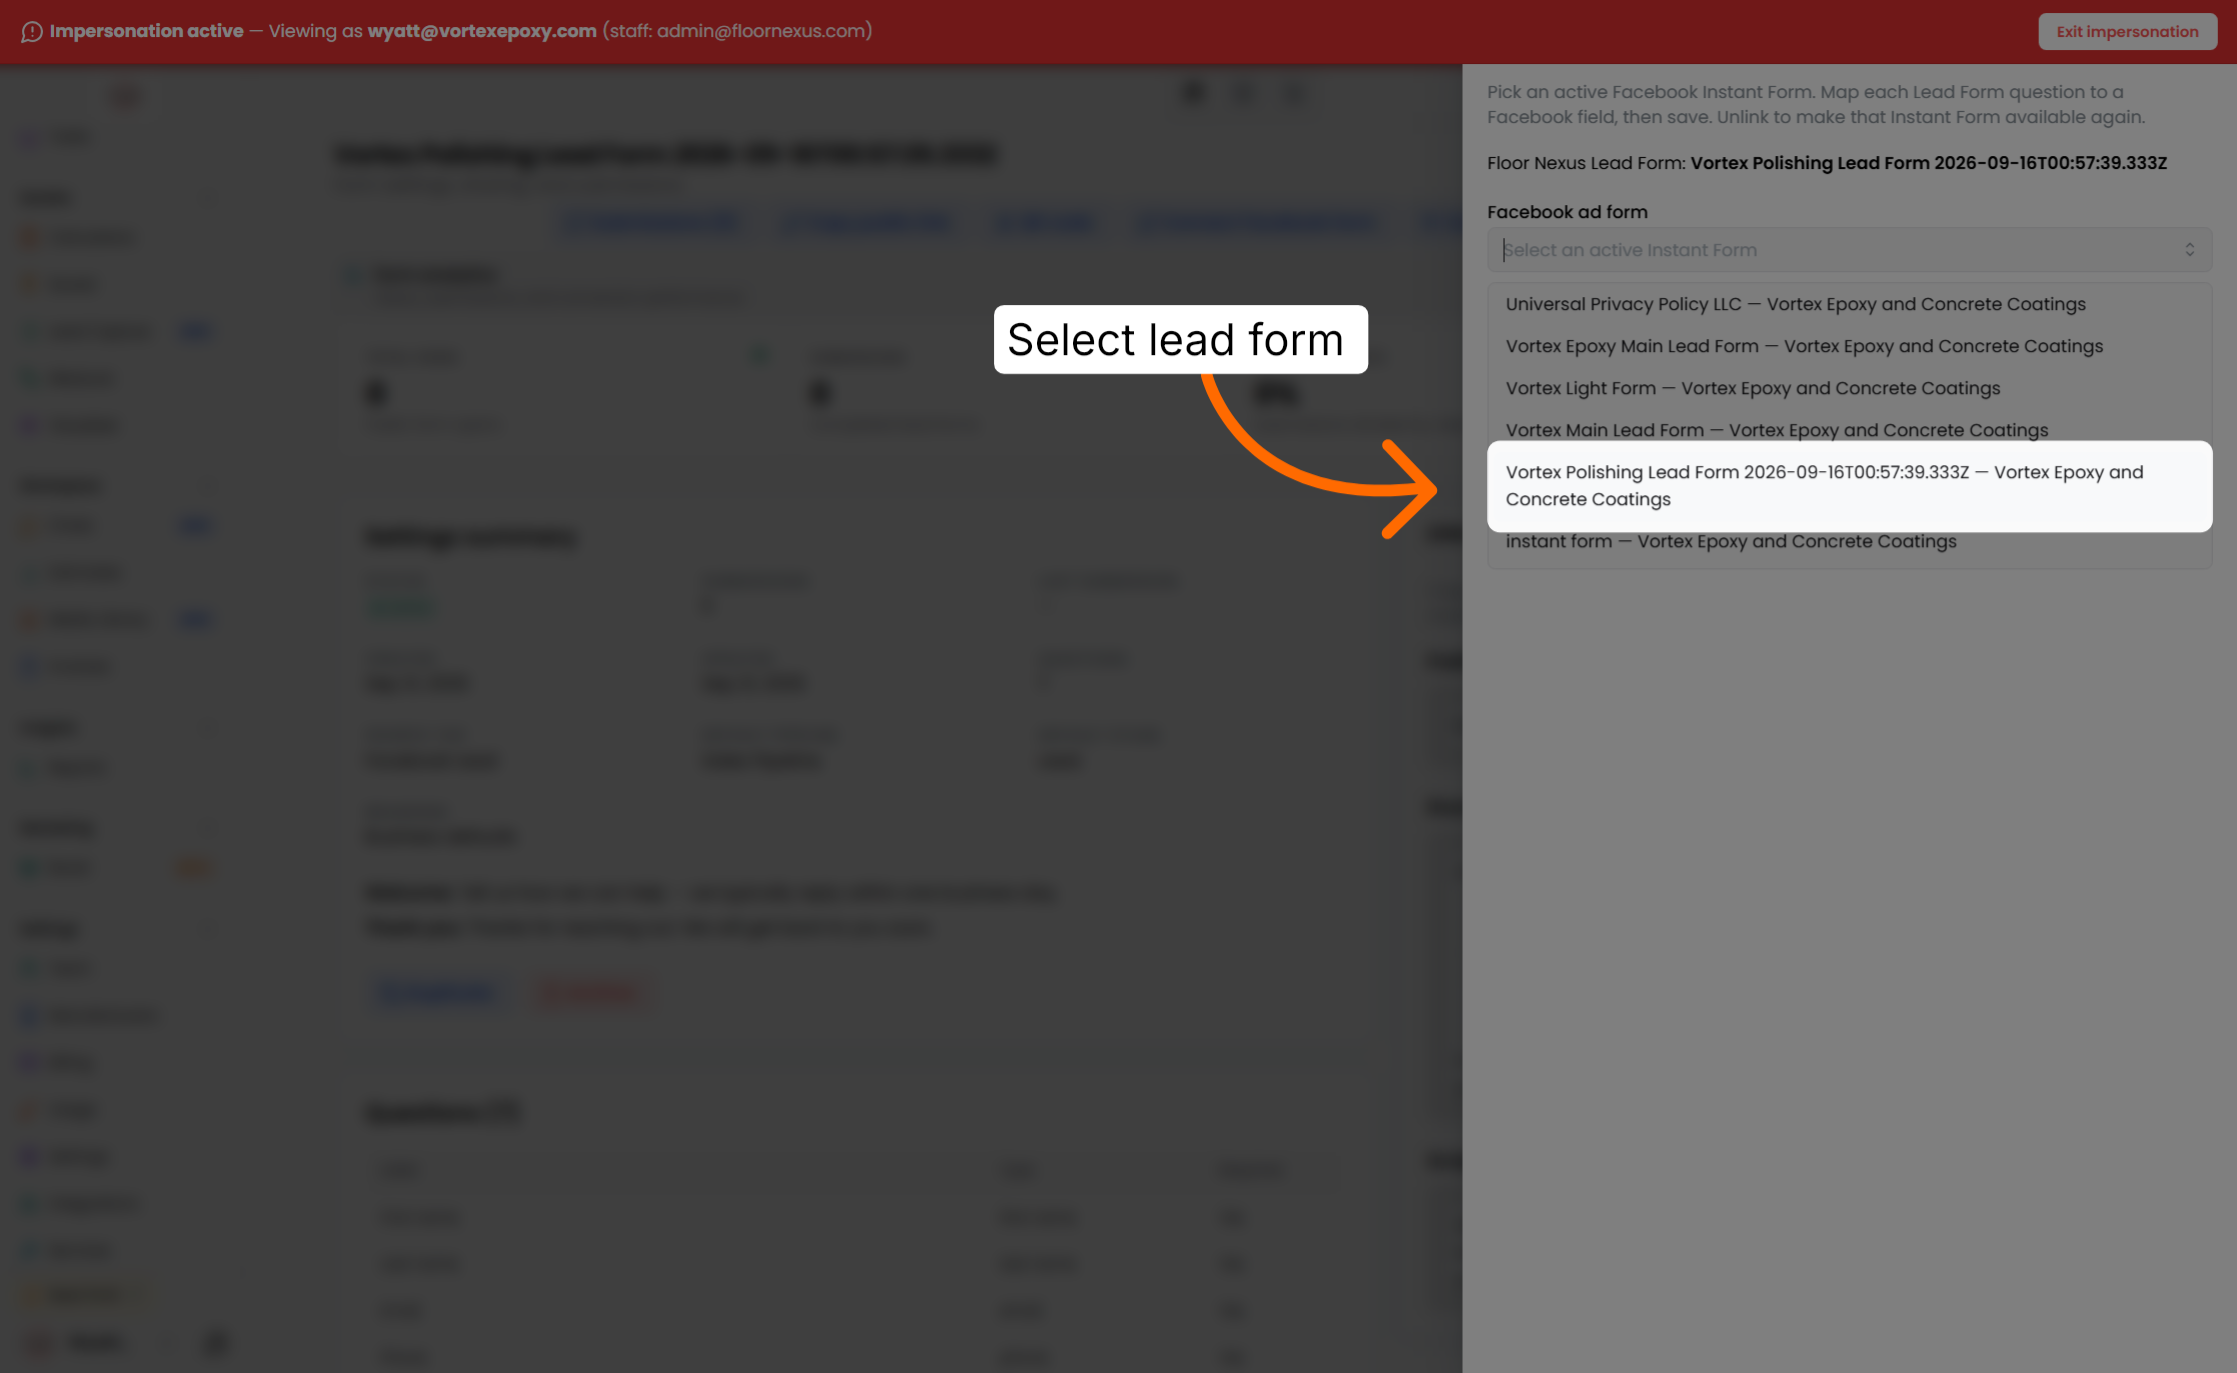Image resolution: width=2237 pixels, height=1373 pixels.
Task: Open the Facebook ad form combo box
Action: 1849,250
